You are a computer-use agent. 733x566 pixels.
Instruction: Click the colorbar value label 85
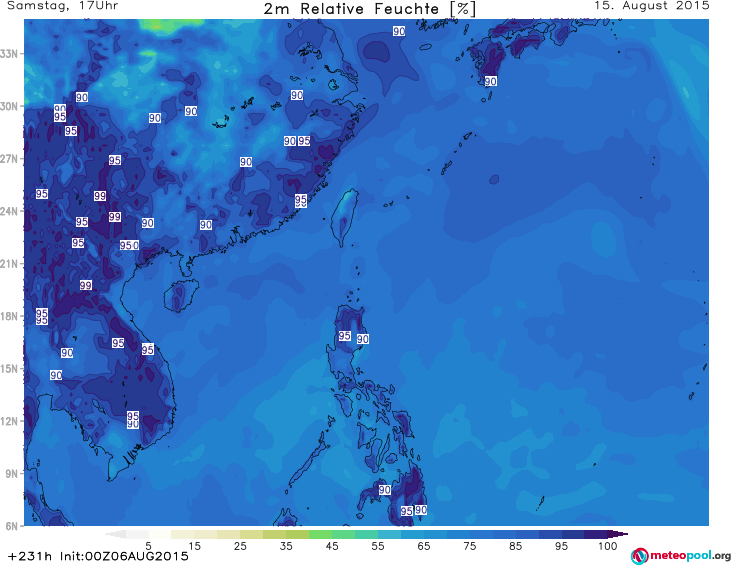pos(515,546)
